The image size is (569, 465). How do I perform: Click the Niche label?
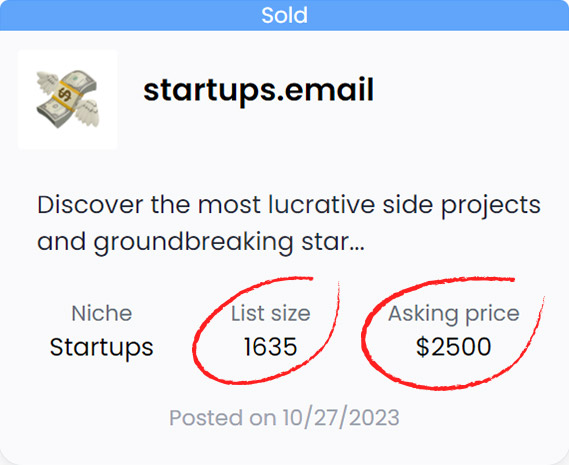(102, 313)
